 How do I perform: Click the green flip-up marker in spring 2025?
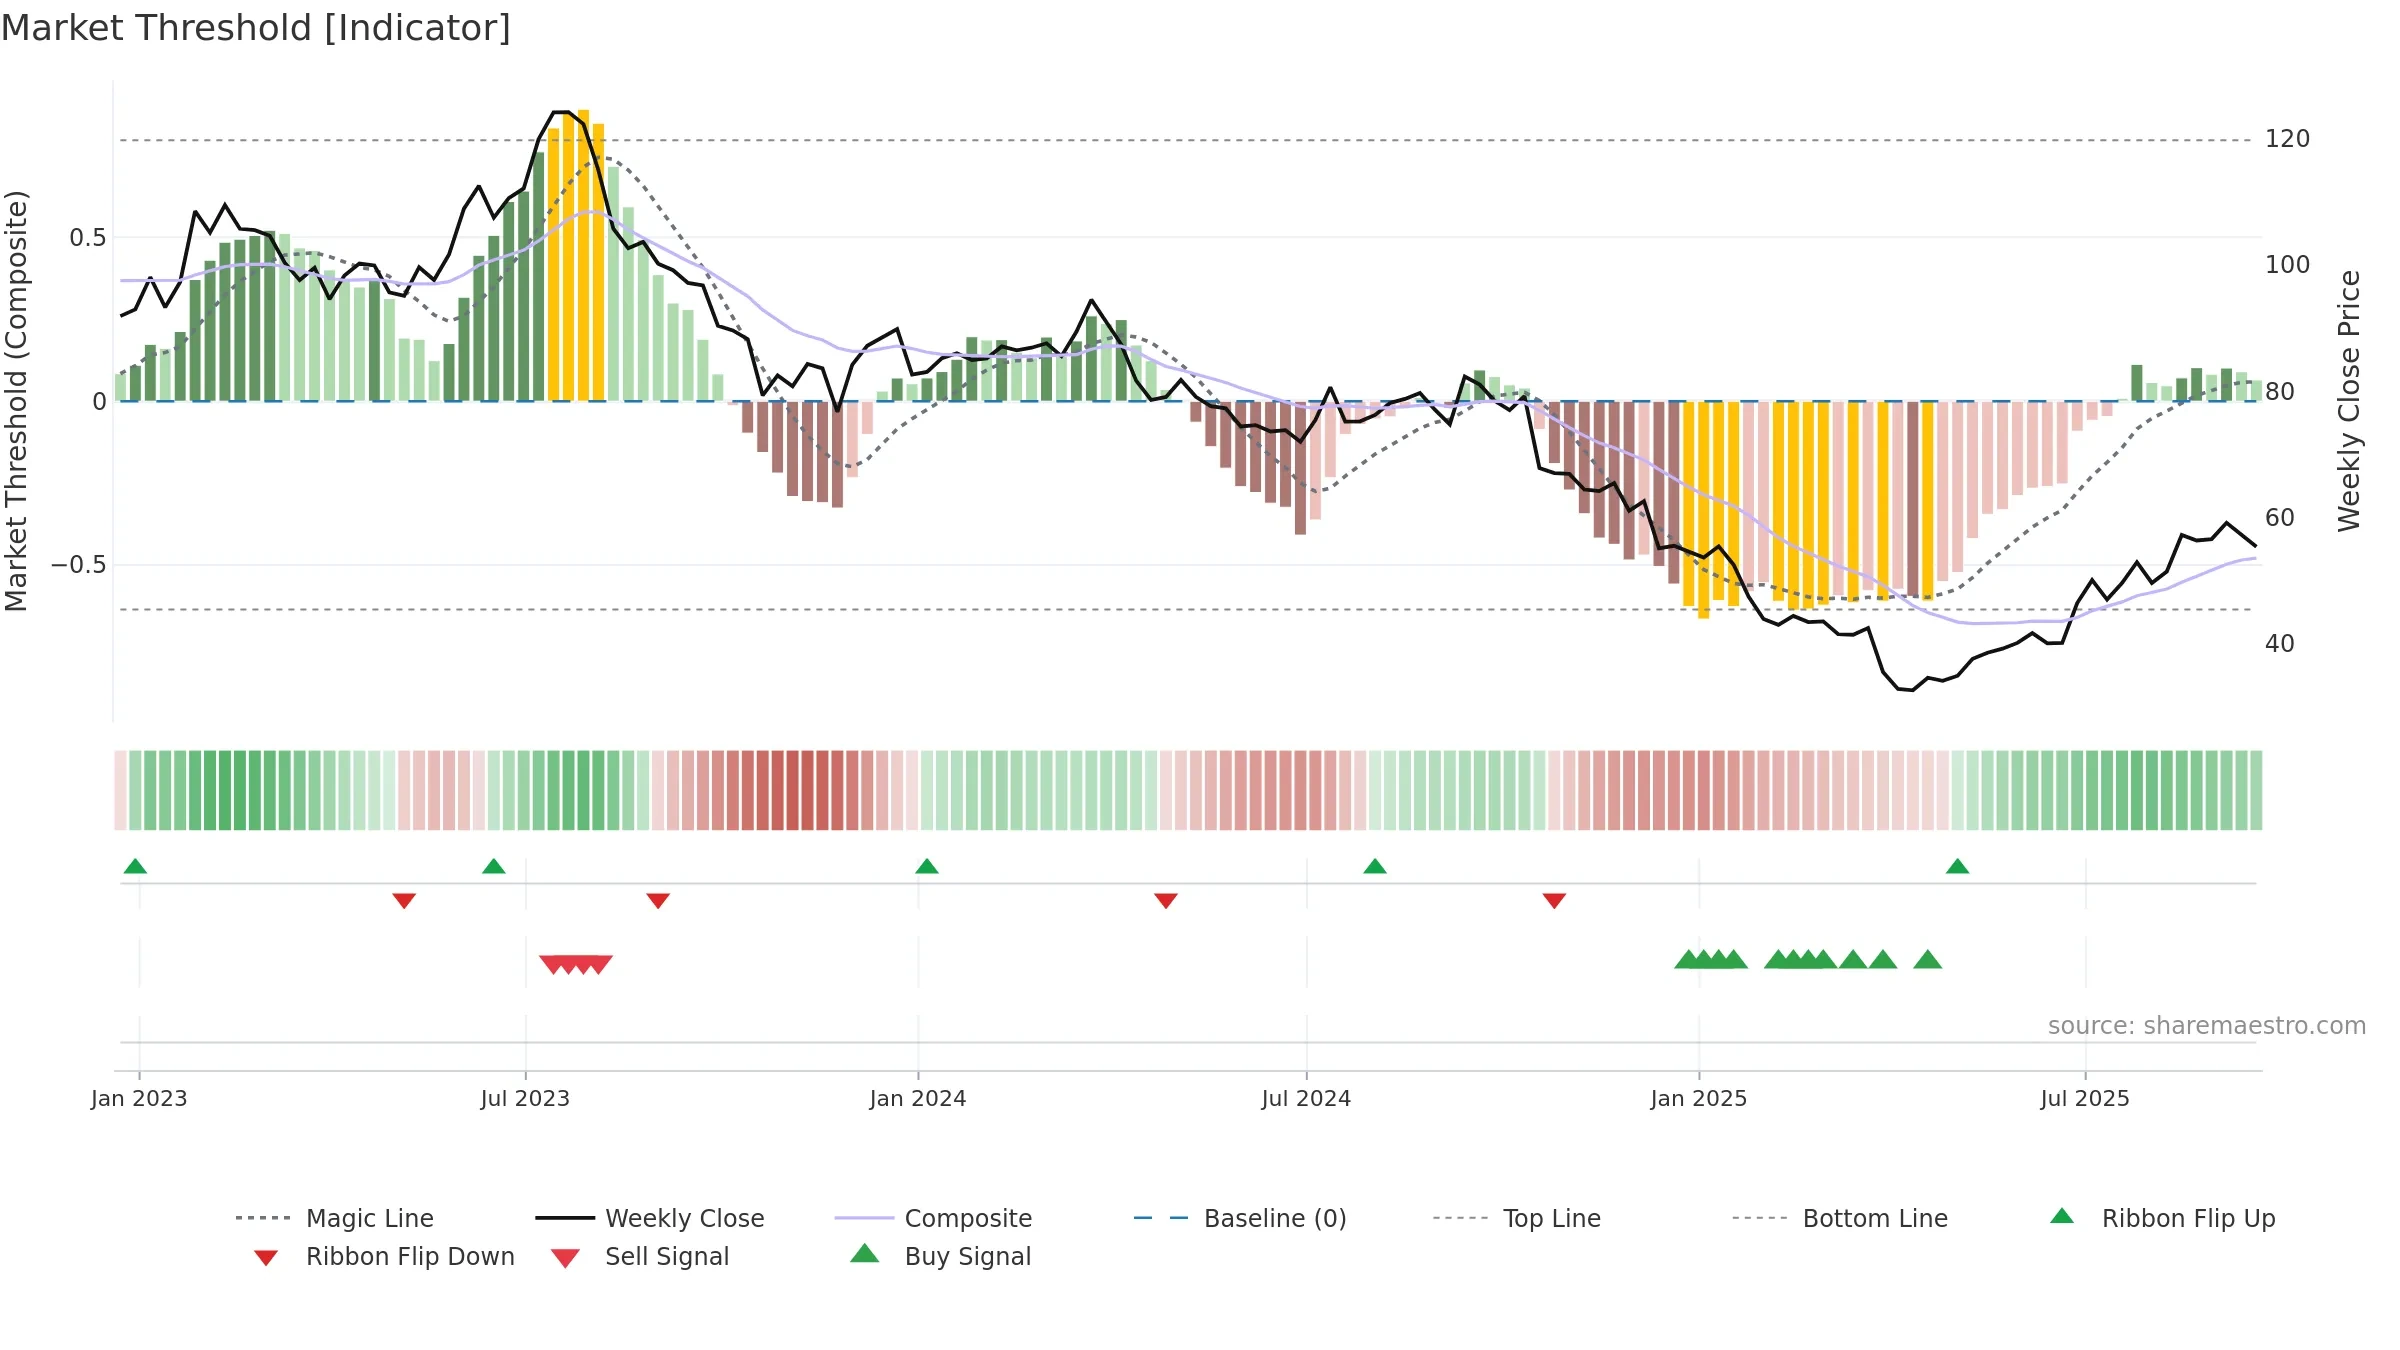[1958, 866]
